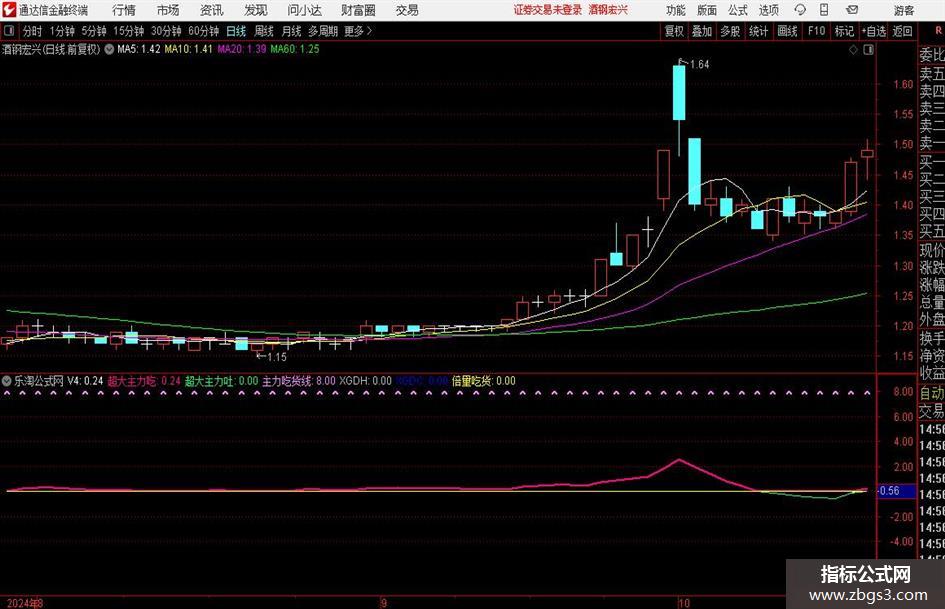This screenshot has height=609, width=945.
Task: Toggle the side panel icon at chart top-right
Action: (868, 50)
